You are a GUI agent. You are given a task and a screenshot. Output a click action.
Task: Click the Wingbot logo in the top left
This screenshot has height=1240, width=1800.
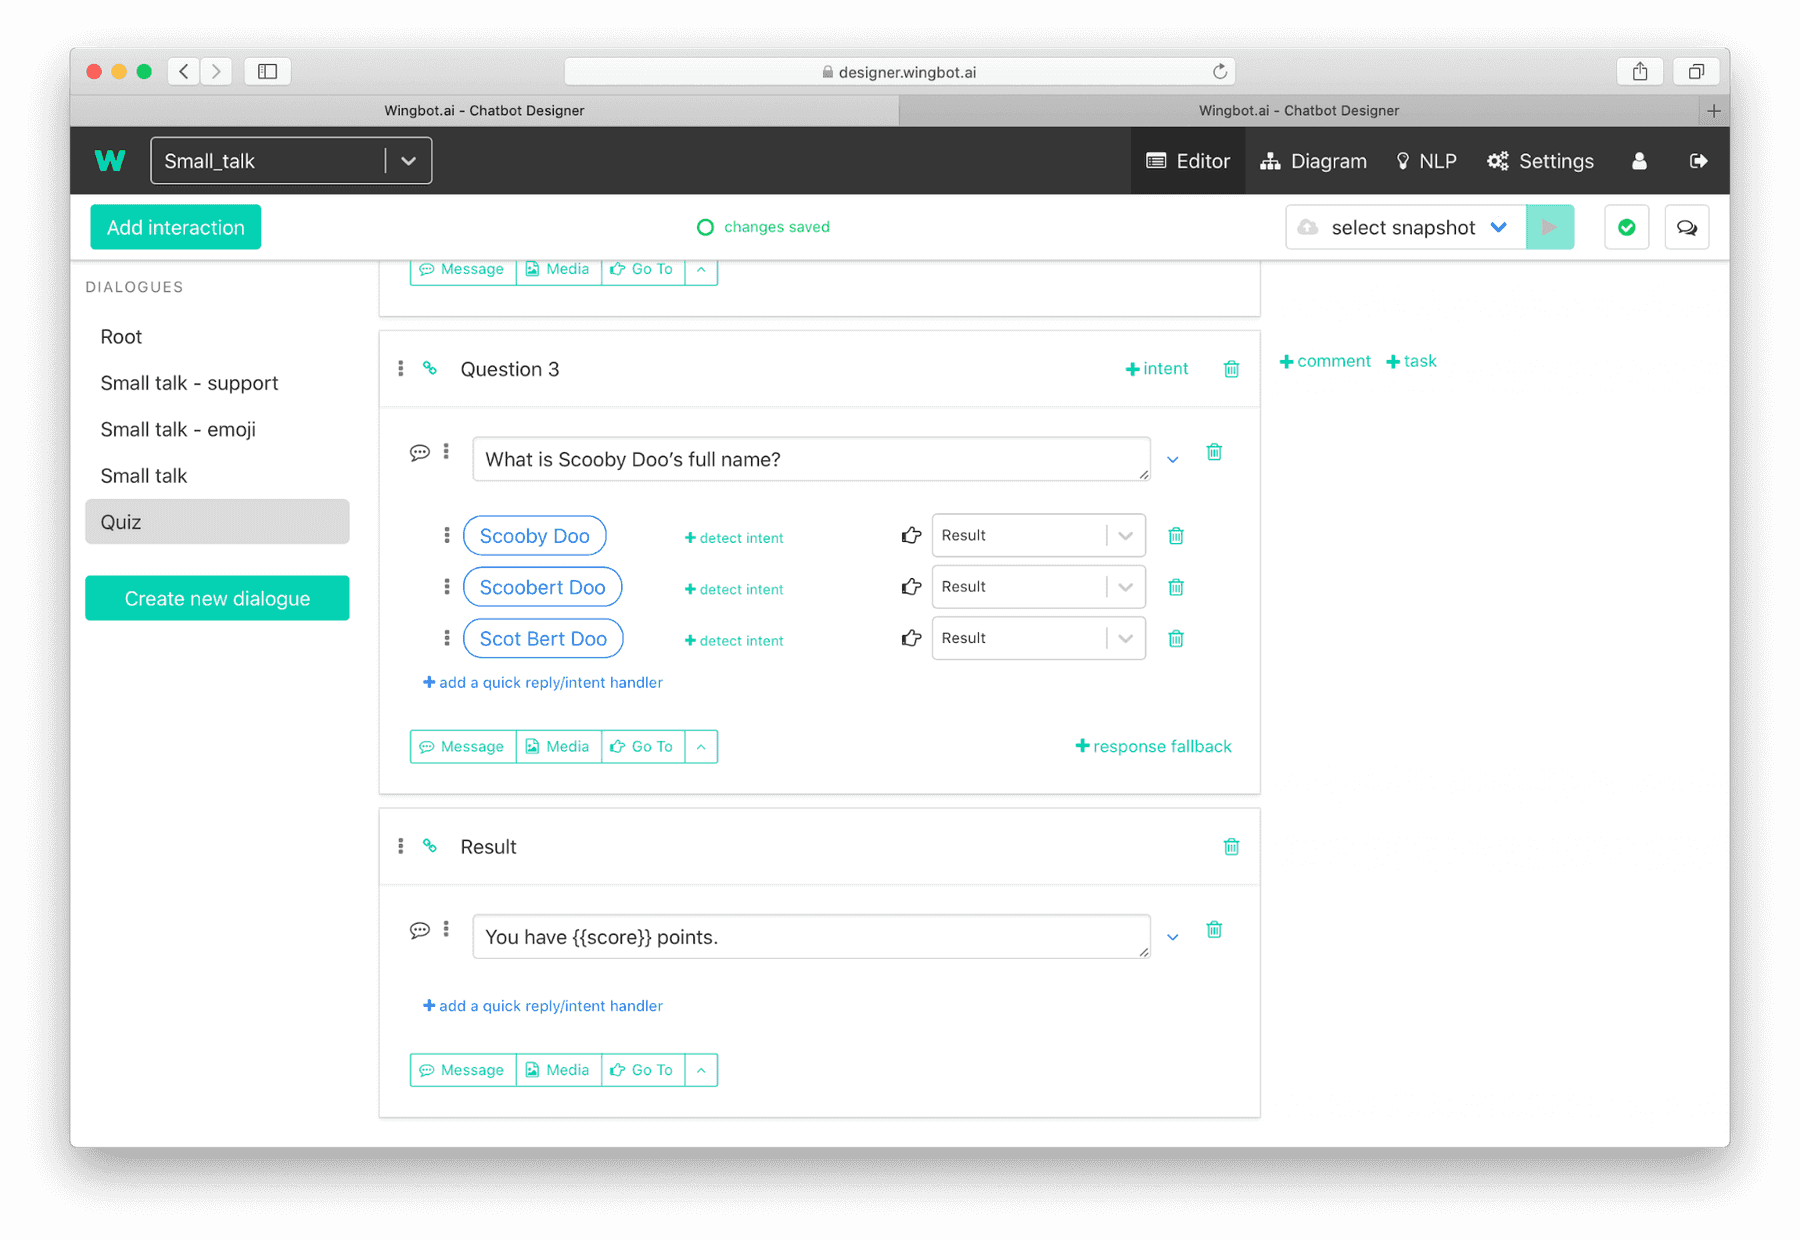pos(110,160)
